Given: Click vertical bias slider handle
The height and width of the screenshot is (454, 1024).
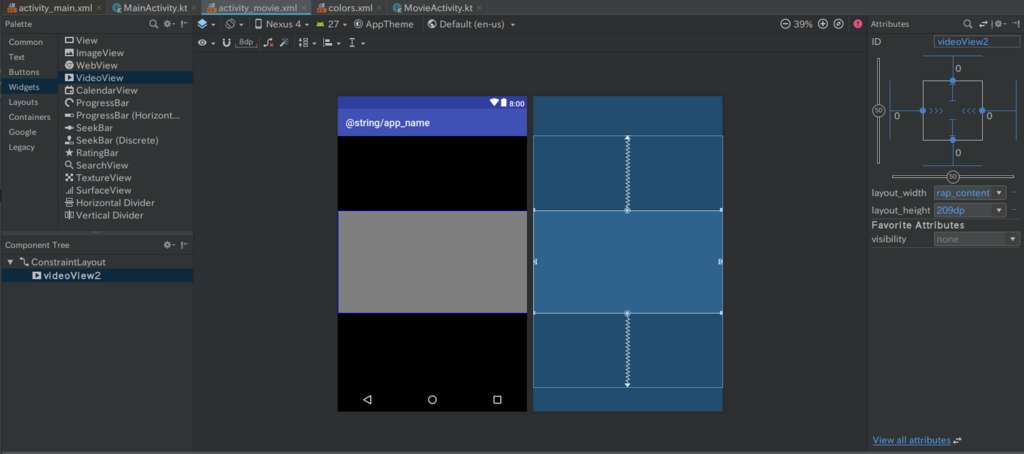Looking at the screenshot, I should point(878,111).
